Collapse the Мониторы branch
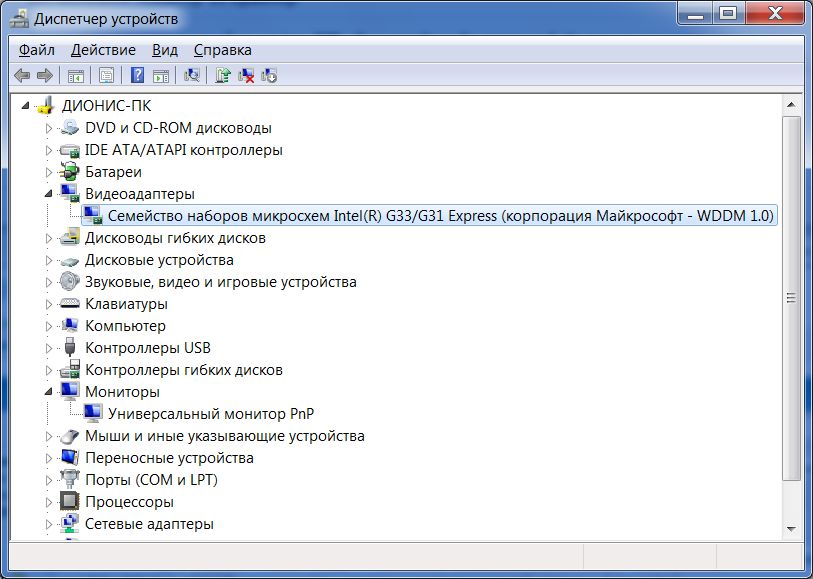813x579 pixels. point(49,392)
